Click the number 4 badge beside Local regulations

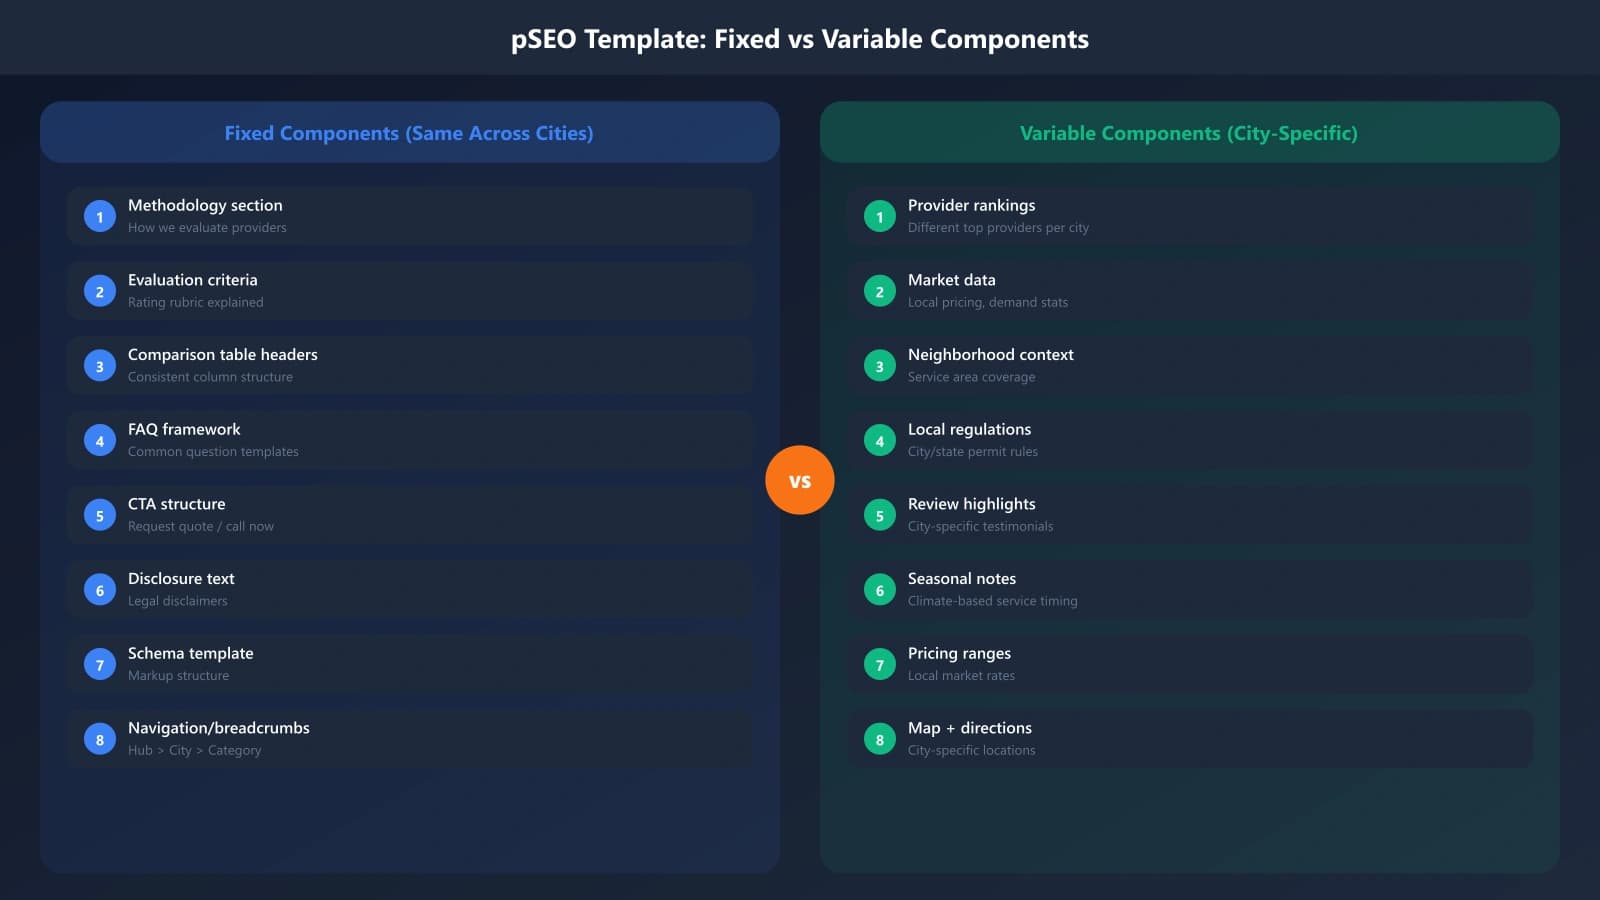(x=879, y=439)
